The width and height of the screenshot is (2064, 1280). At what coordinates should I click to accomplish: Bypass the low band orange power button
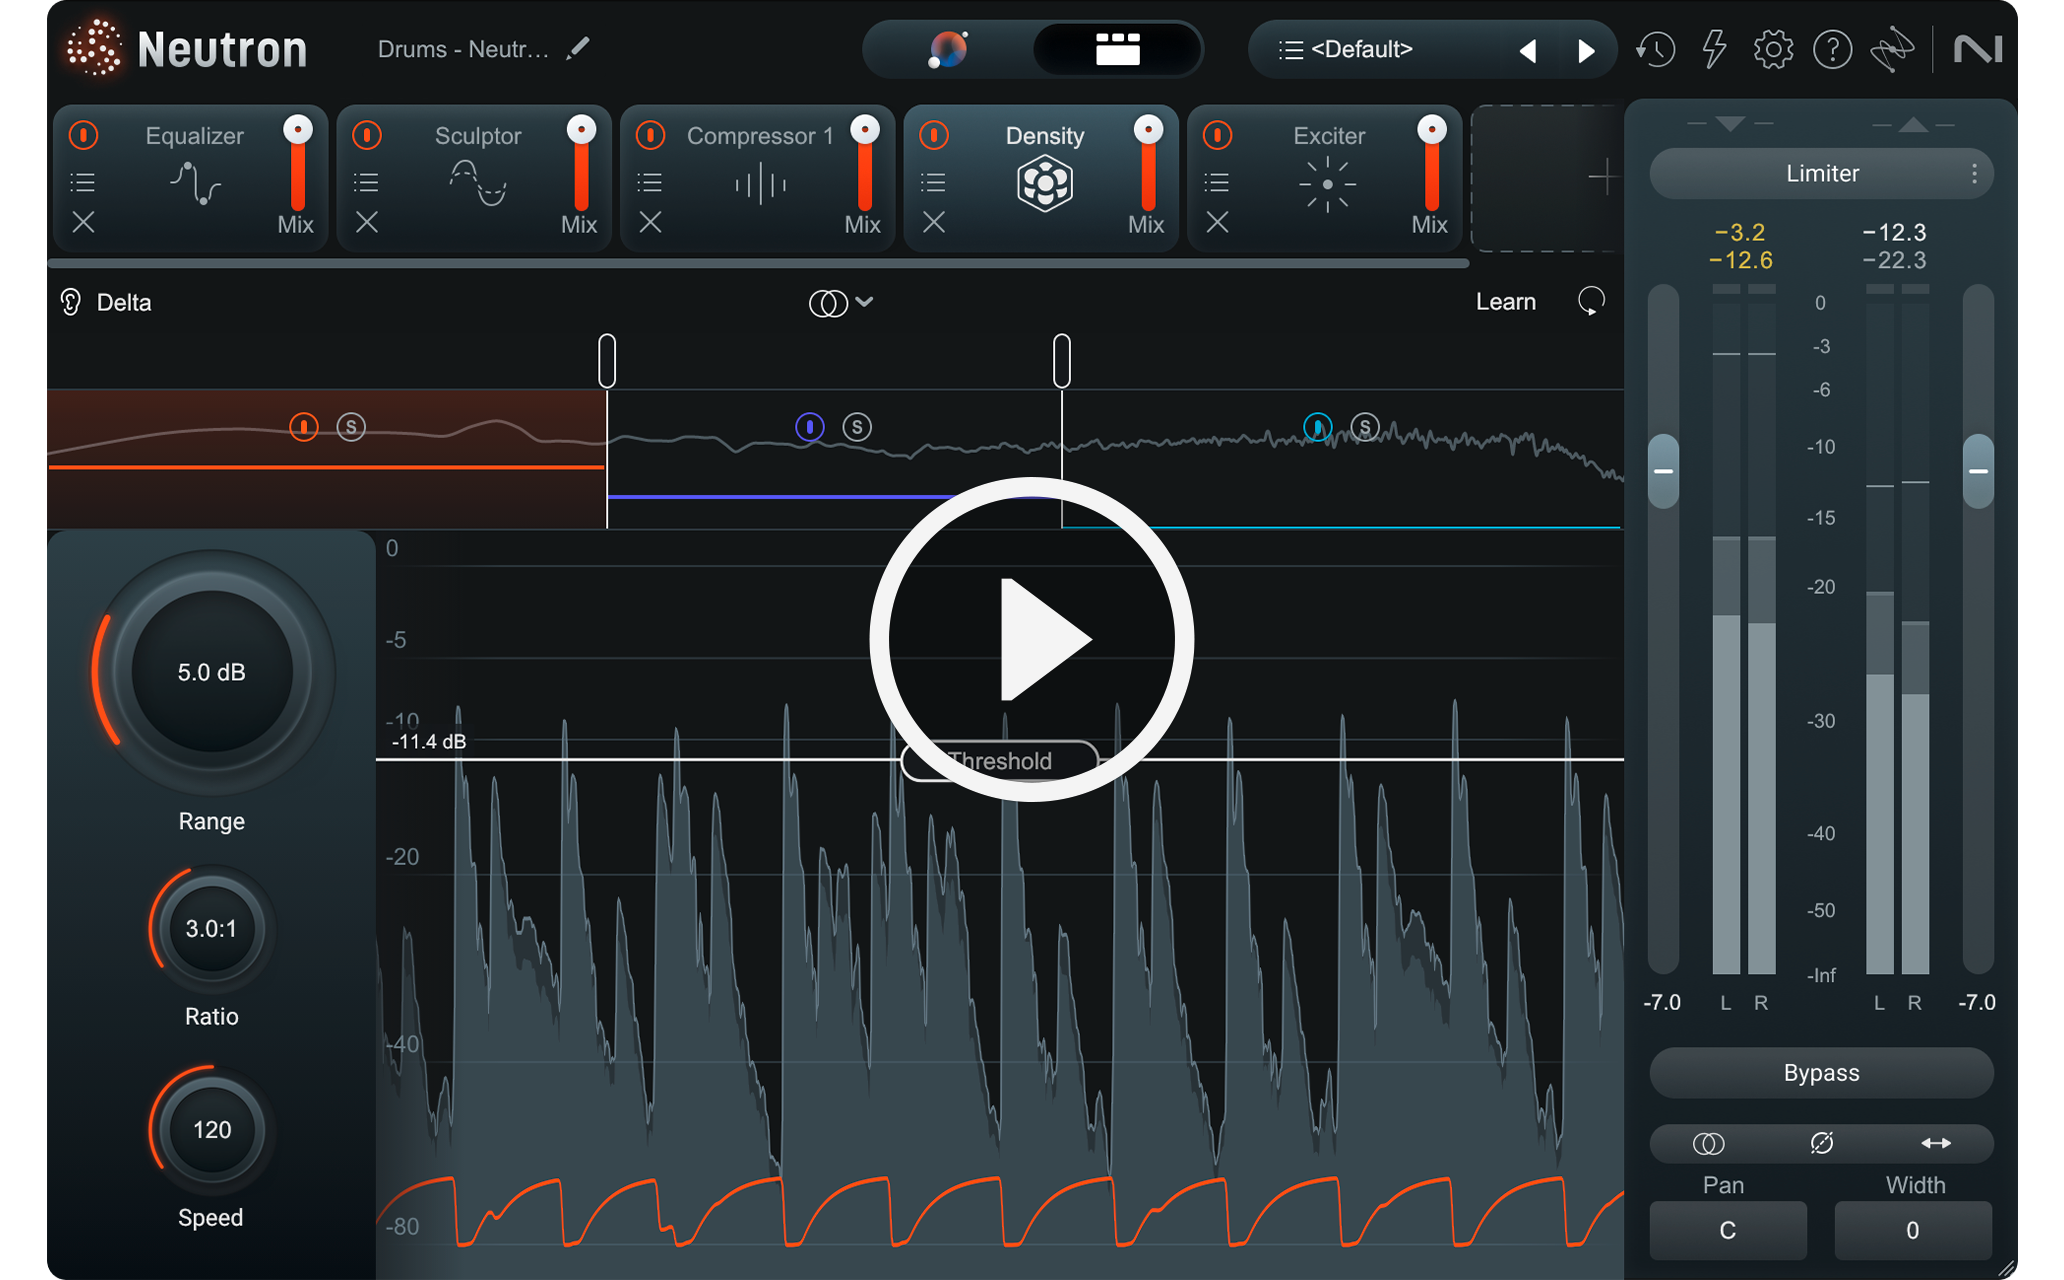303,427
